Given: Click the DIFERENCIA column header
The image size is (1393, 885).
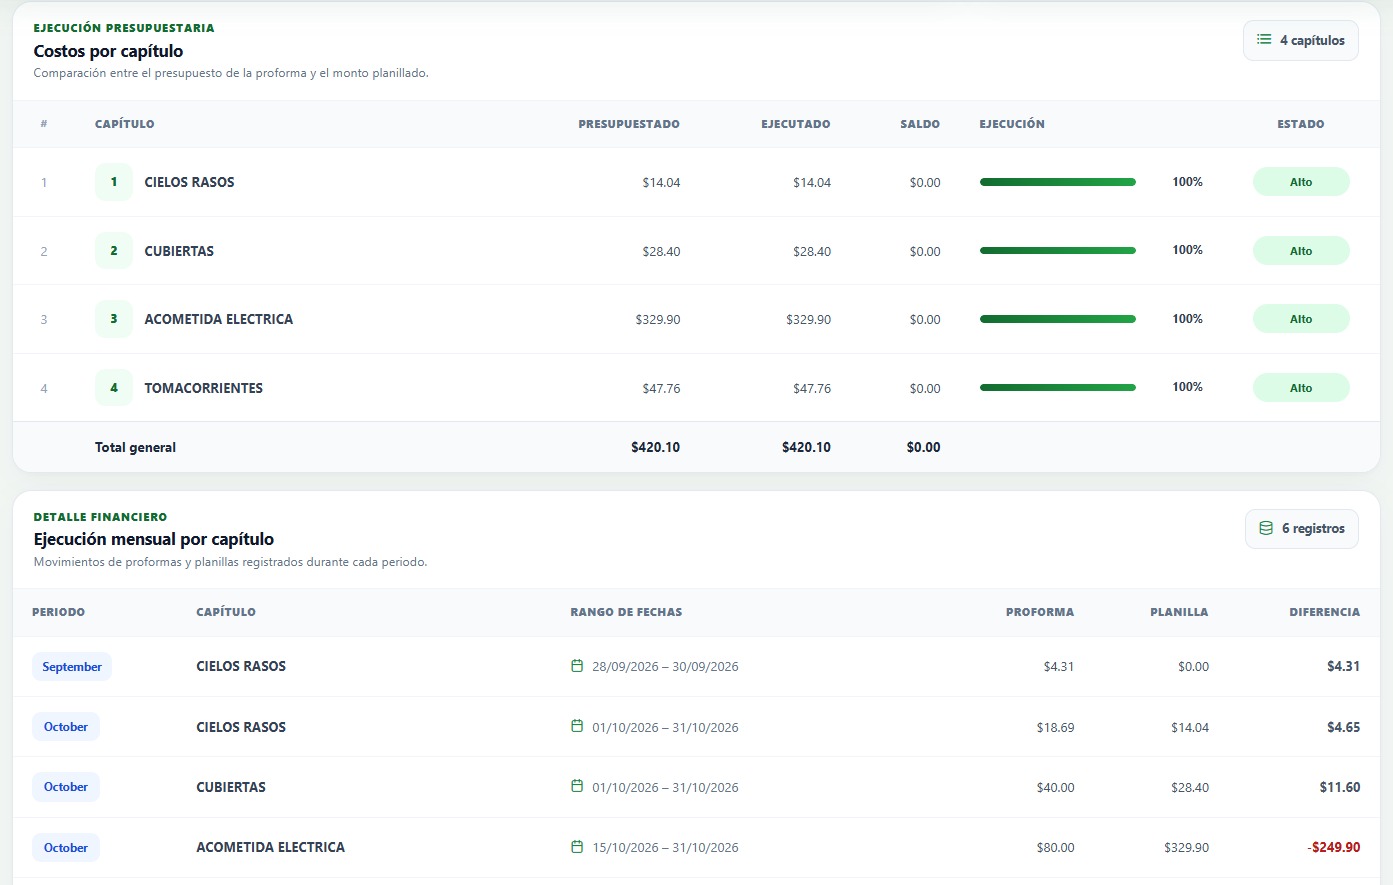Looking at the screenshot, I should point(1324,612).
